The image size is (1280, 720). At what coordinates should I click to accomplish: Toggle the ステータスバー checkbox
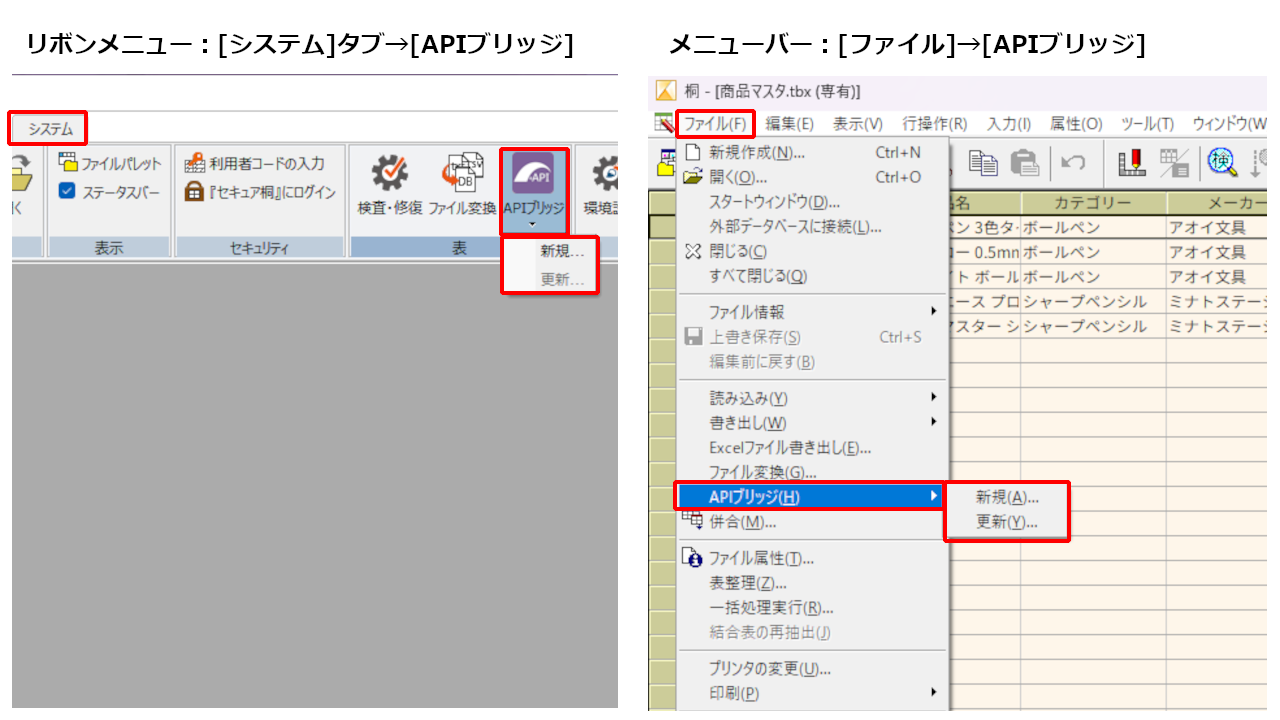click(67, 192)
